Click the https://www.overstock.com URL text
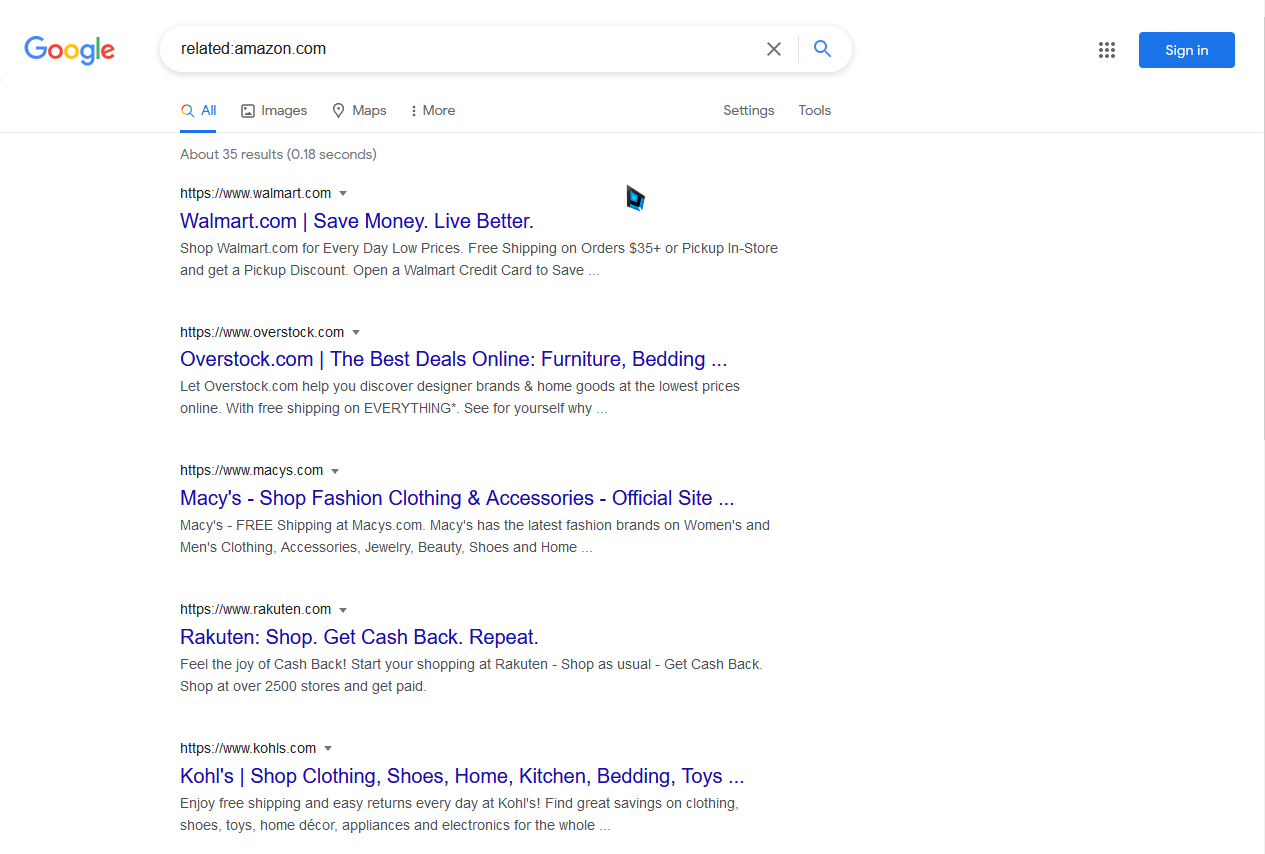Screen dimensions: 1265x854 click(262, 332)
